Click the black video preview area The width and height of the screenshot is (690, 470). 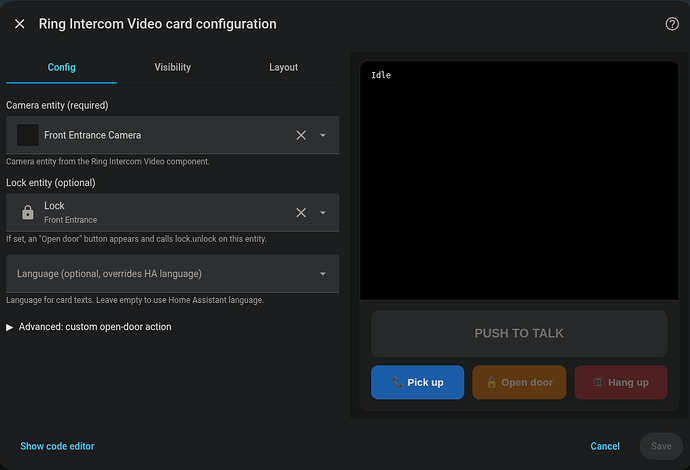[519, 180]
